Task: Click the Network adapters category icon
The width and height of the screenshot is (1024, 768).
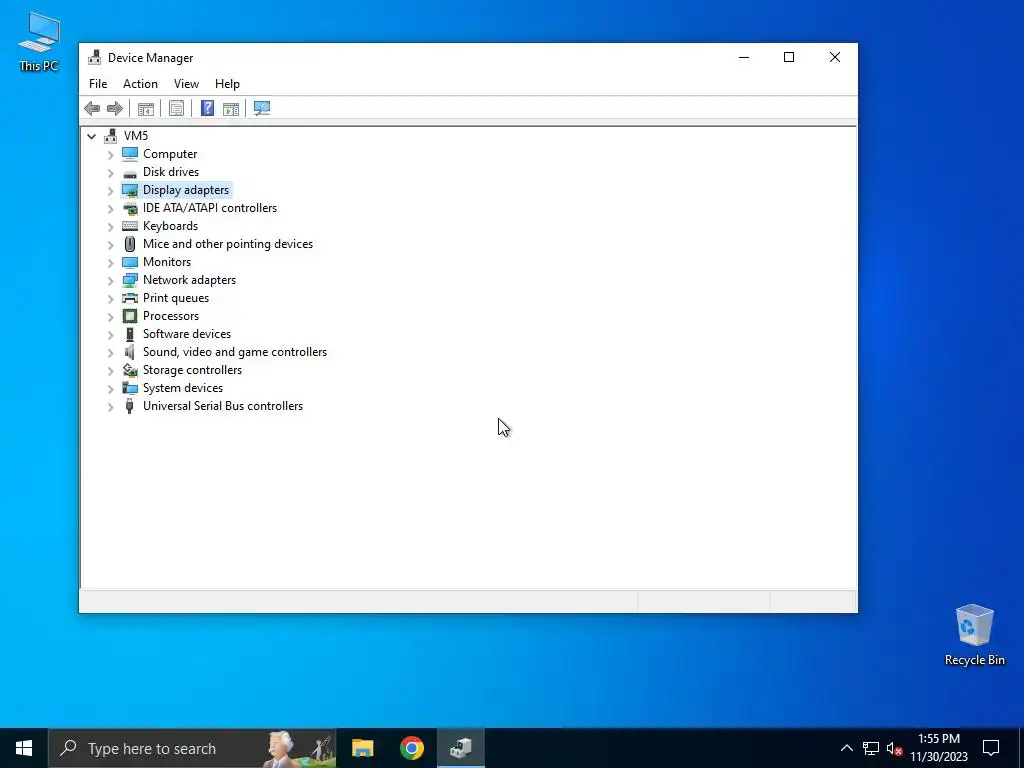Action: point(130,280)
